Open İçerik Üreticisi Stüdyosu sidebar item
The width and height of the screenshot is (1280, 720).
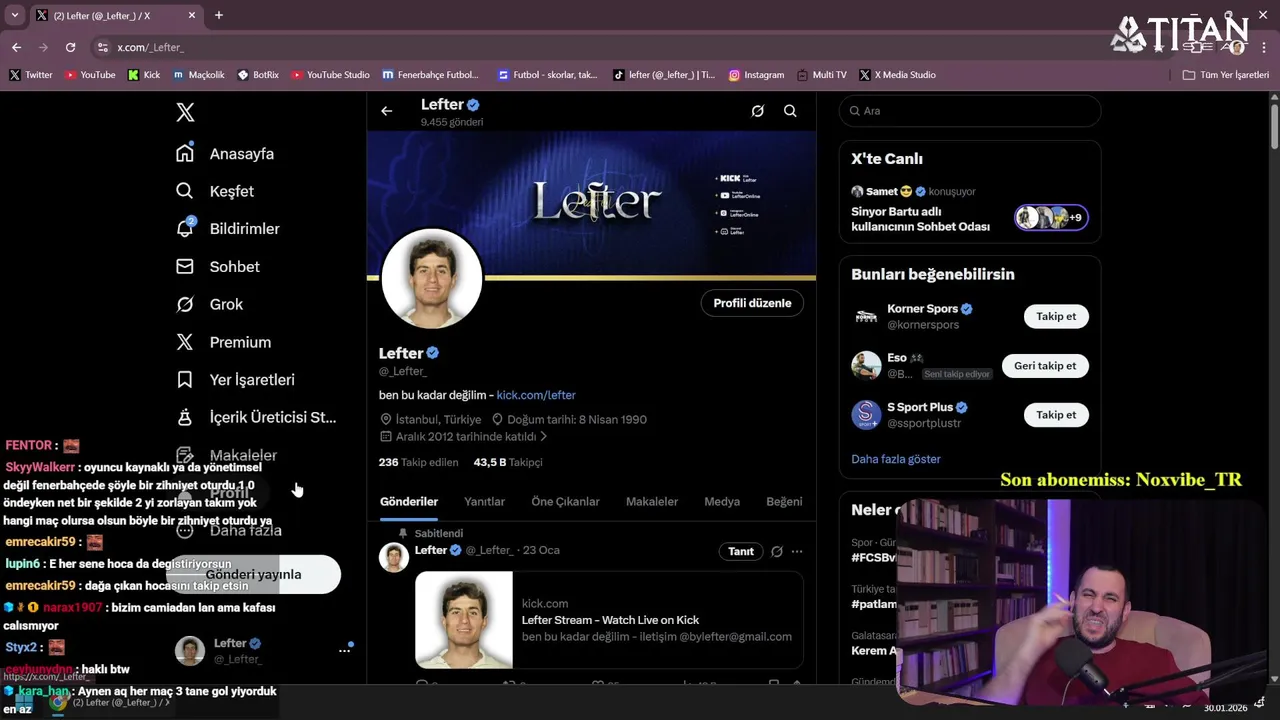click(x=257, y=417)
